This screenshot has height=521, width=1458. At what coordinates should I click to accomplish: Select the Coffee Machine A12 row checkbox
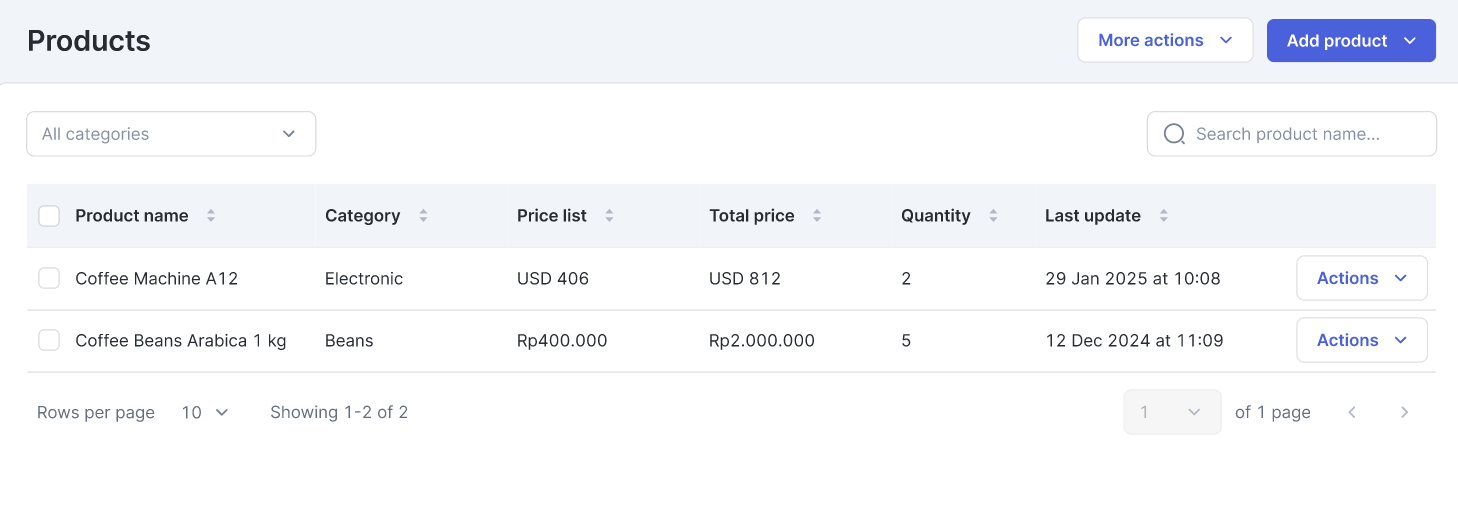(x=49, y=278)
